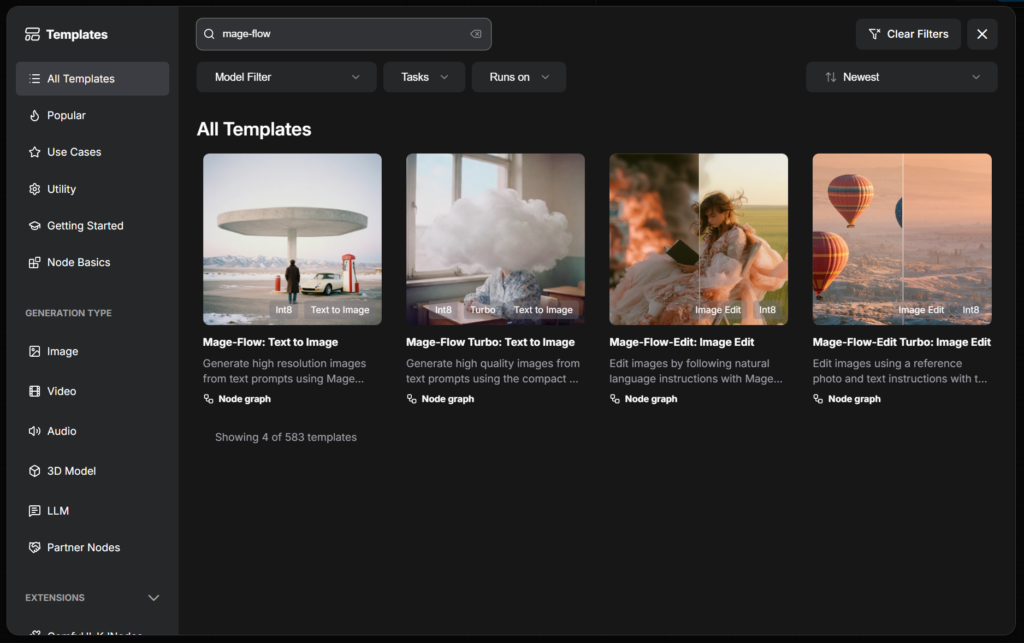
Task: Click the Mage-Flow-Edit: Image Edit title
Action: (682, 342)
